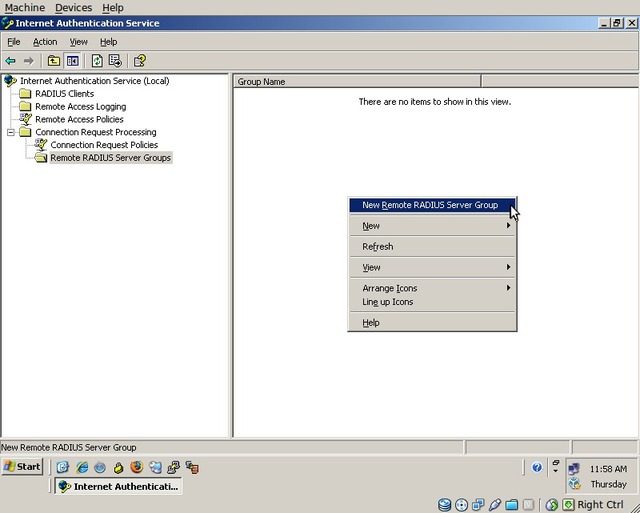
Task: Select Refresh from the context menu
Action: 378,247
